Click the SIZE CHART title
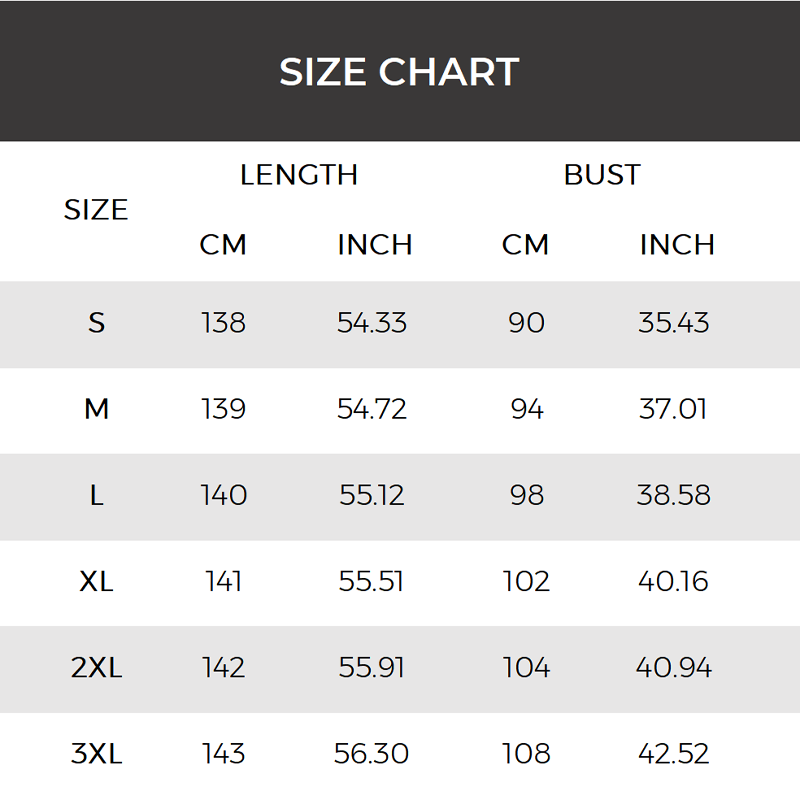This screenshot has height=800, width=800. (399, 72)
